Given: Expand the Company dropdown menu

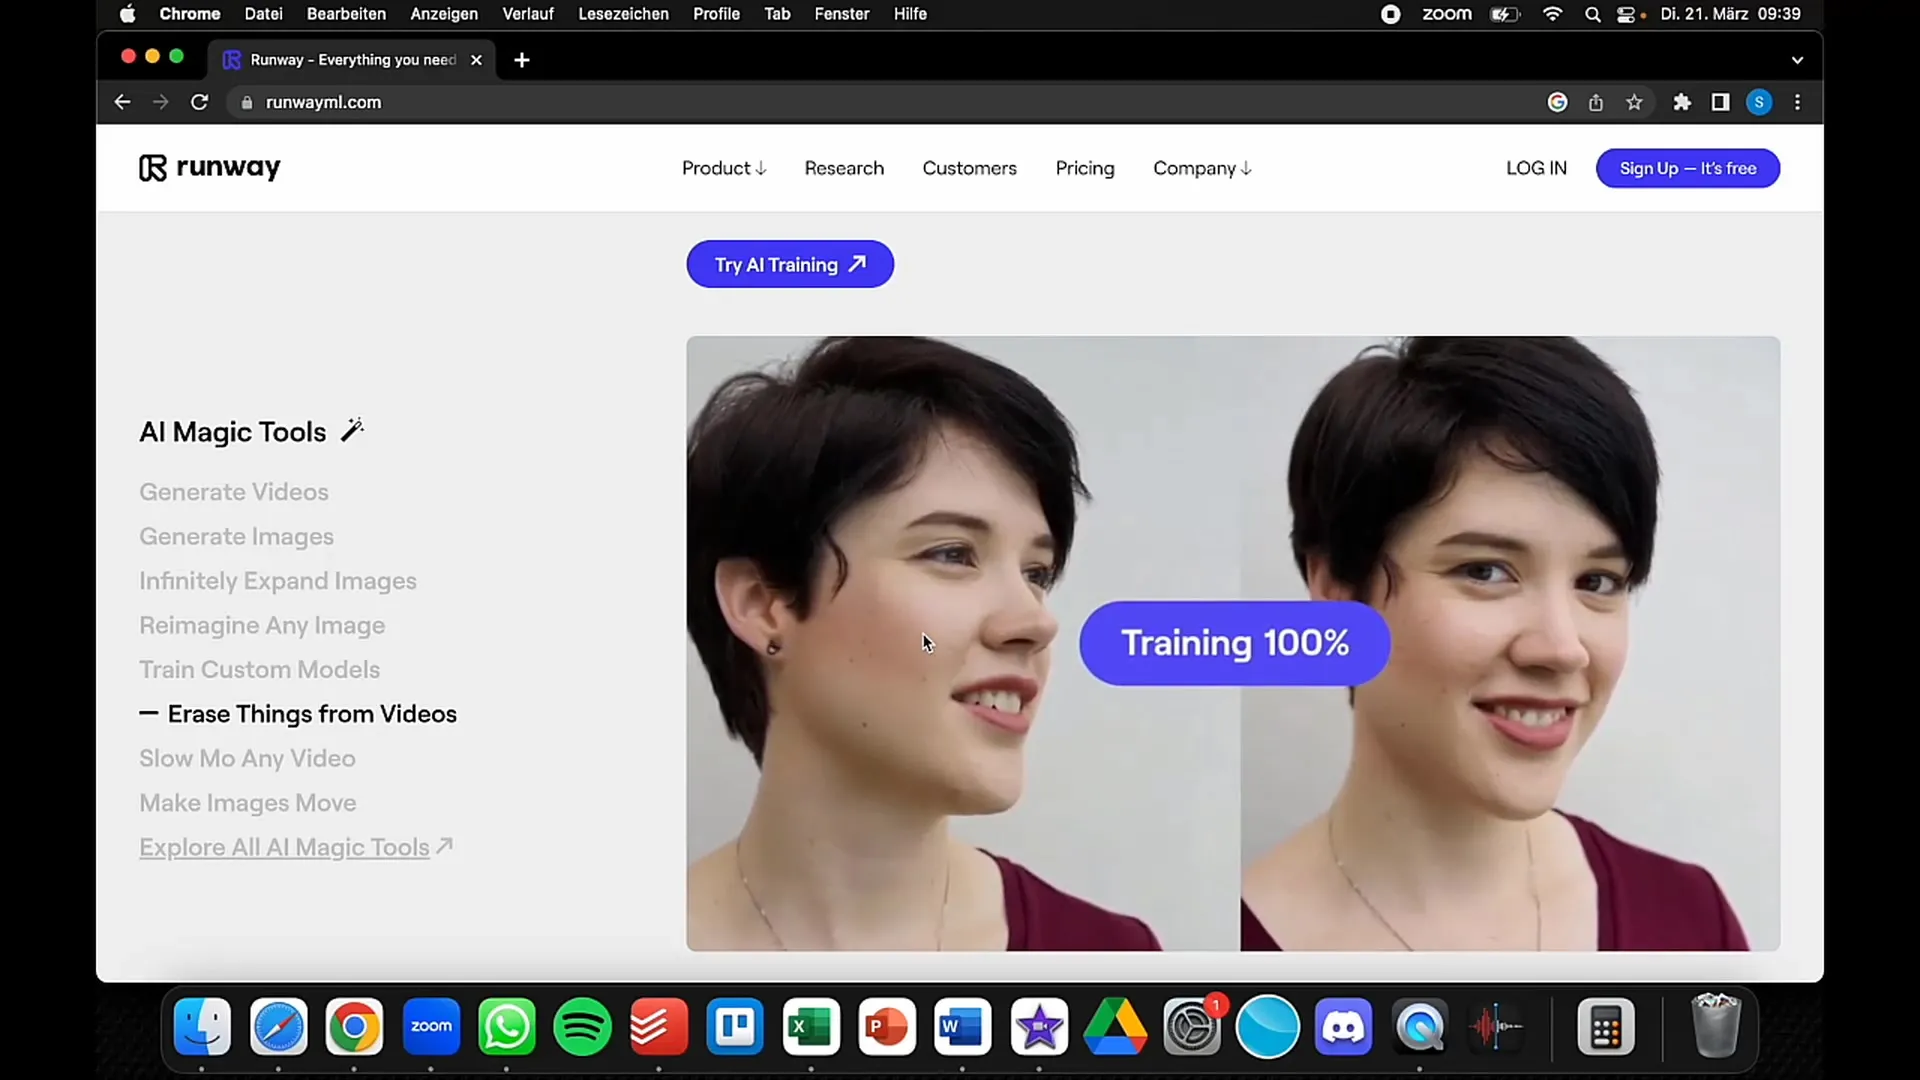Looking at the screenshot, I should [x=1200, y=167].
